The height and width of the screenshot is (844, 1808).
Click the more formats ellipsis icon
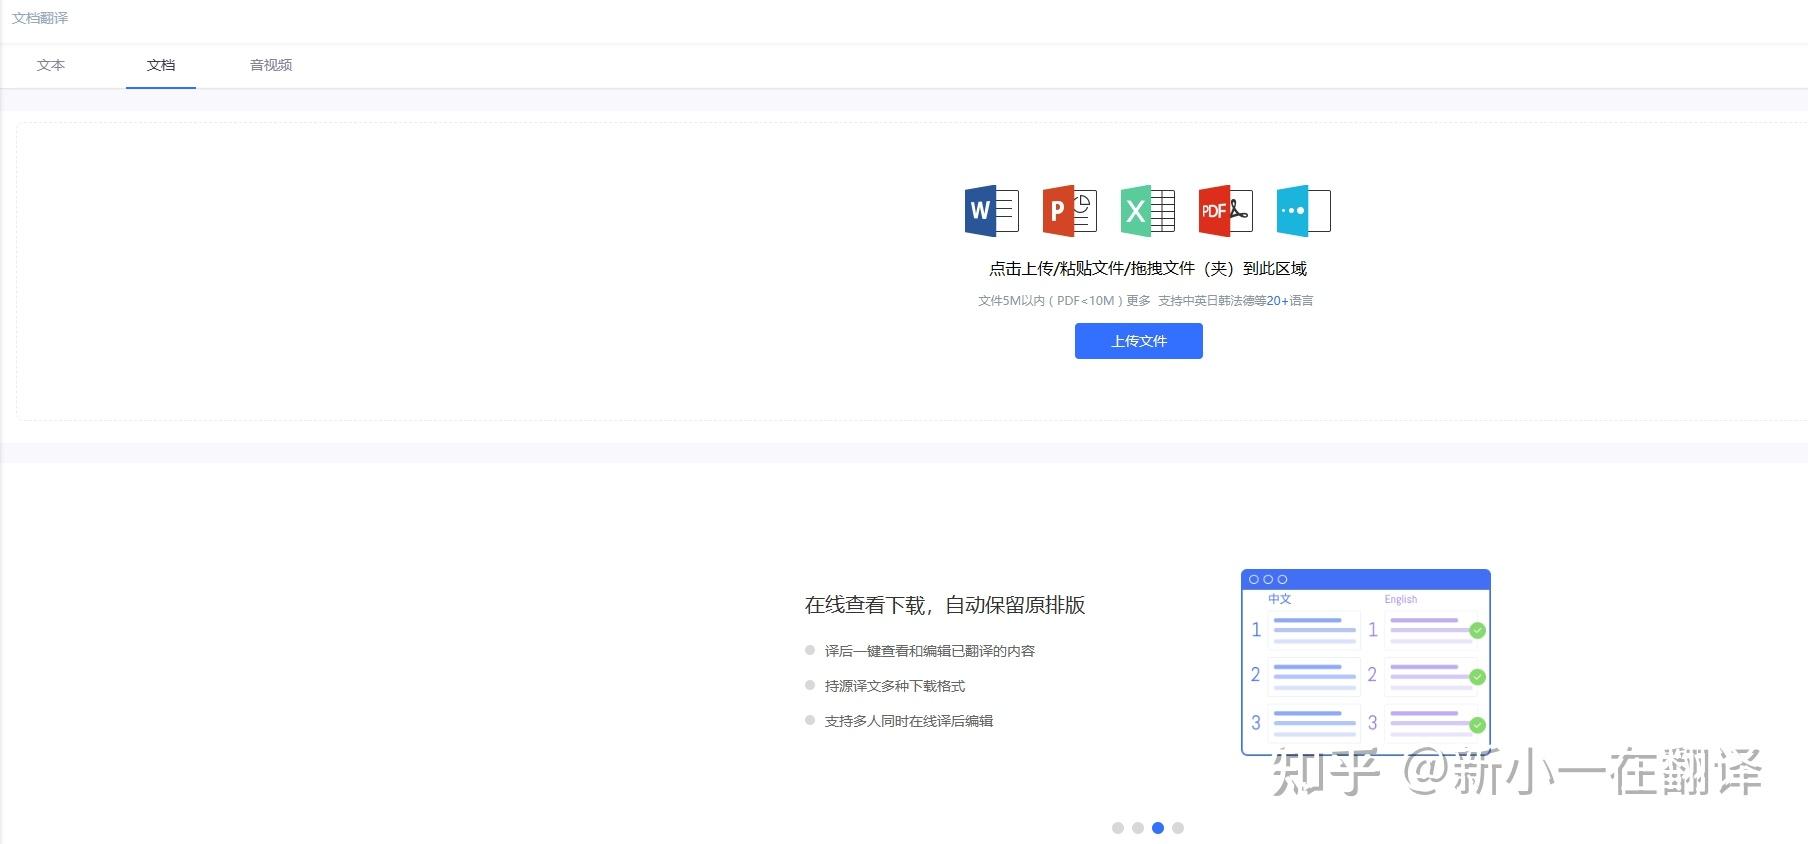[1303, 211]
